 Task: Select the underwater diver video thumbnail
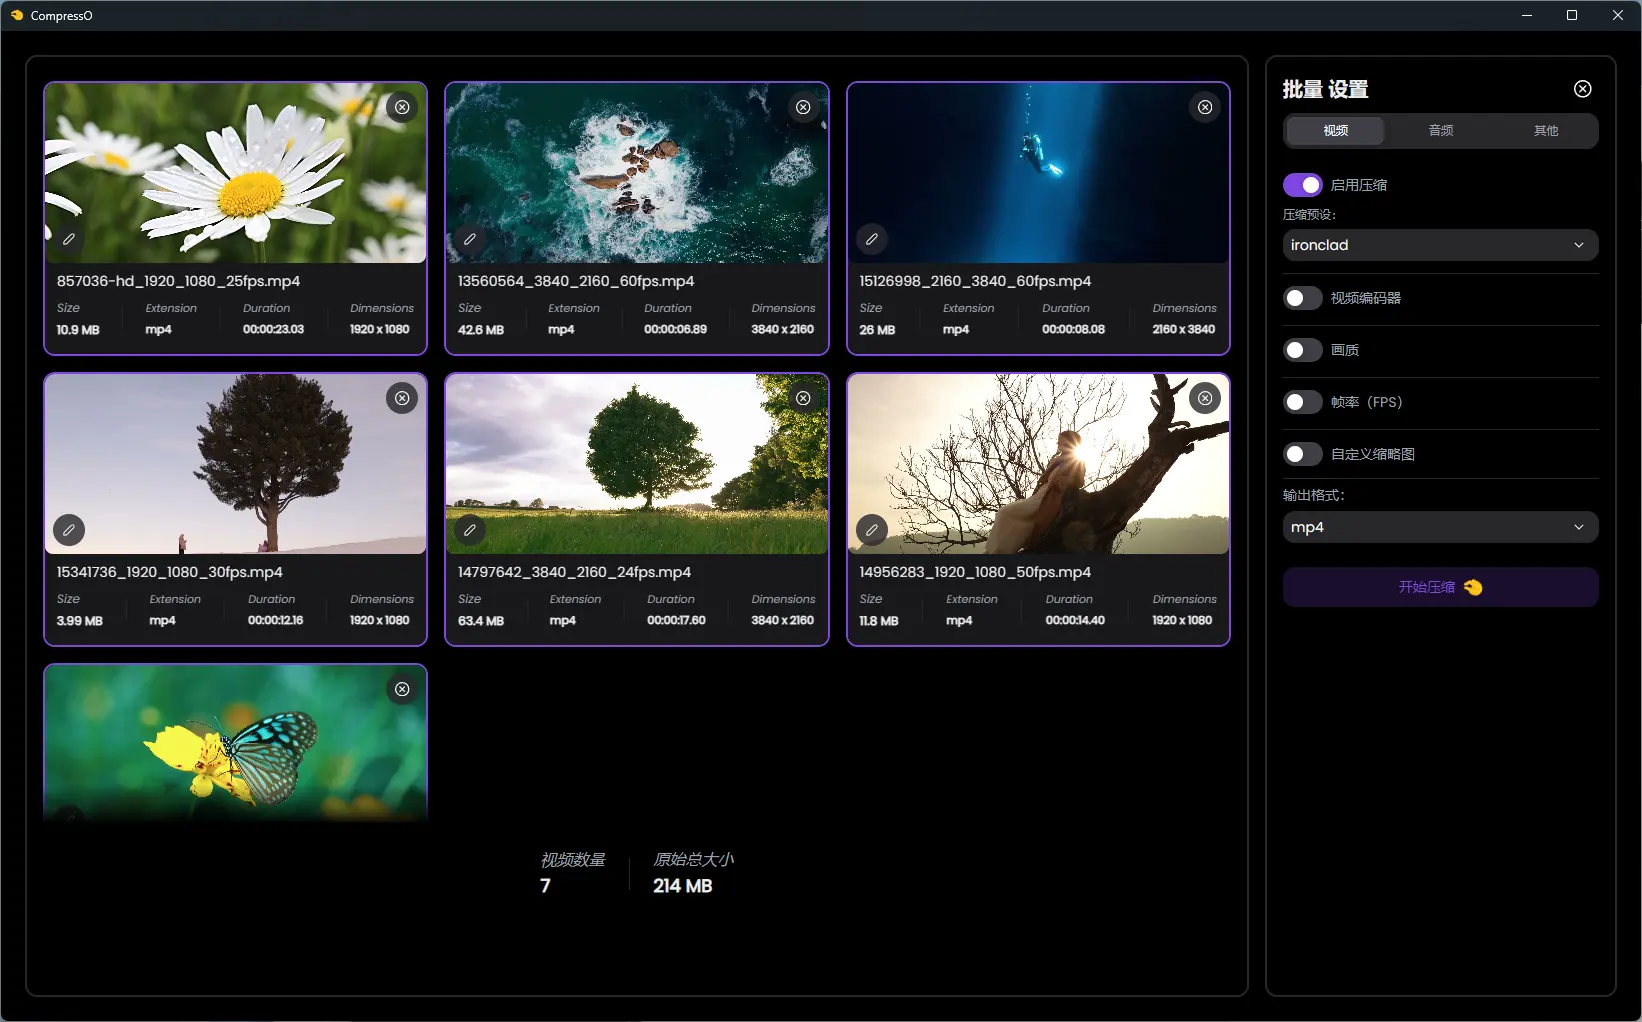[x=1037, y=172]
